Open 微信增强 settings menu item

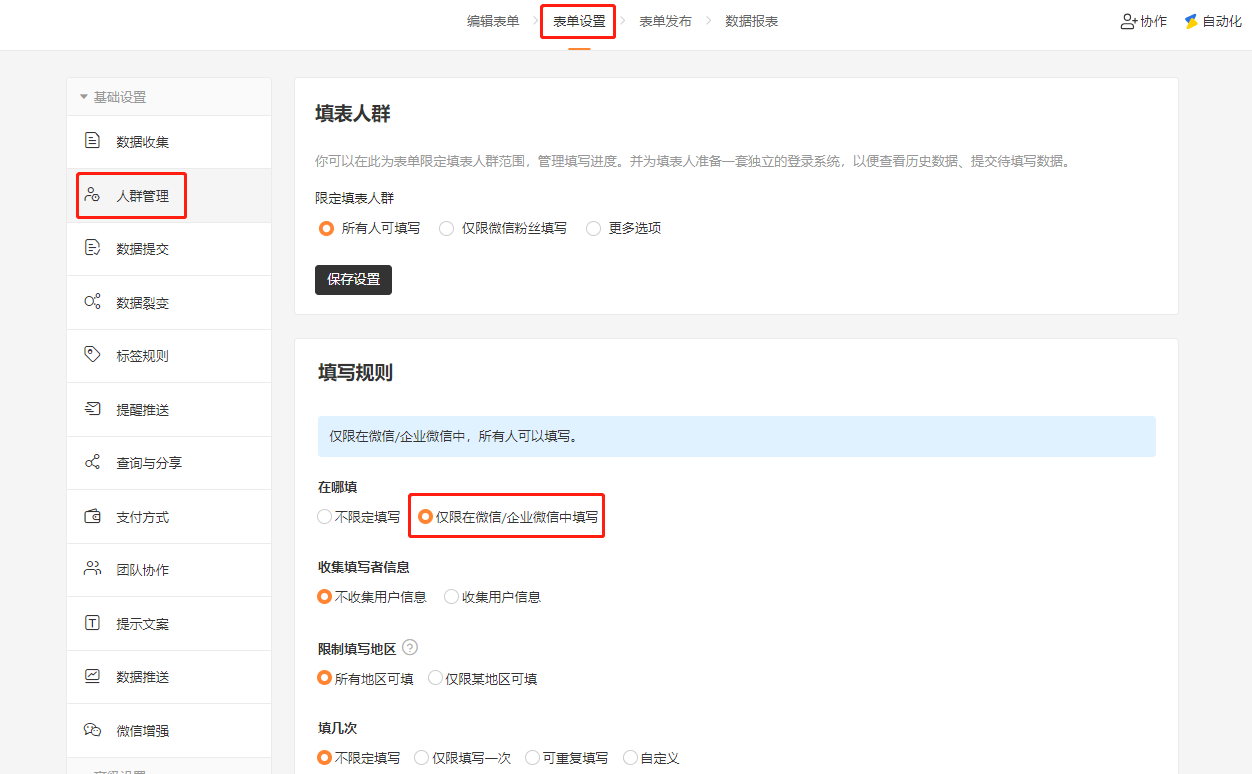[169, 731]
